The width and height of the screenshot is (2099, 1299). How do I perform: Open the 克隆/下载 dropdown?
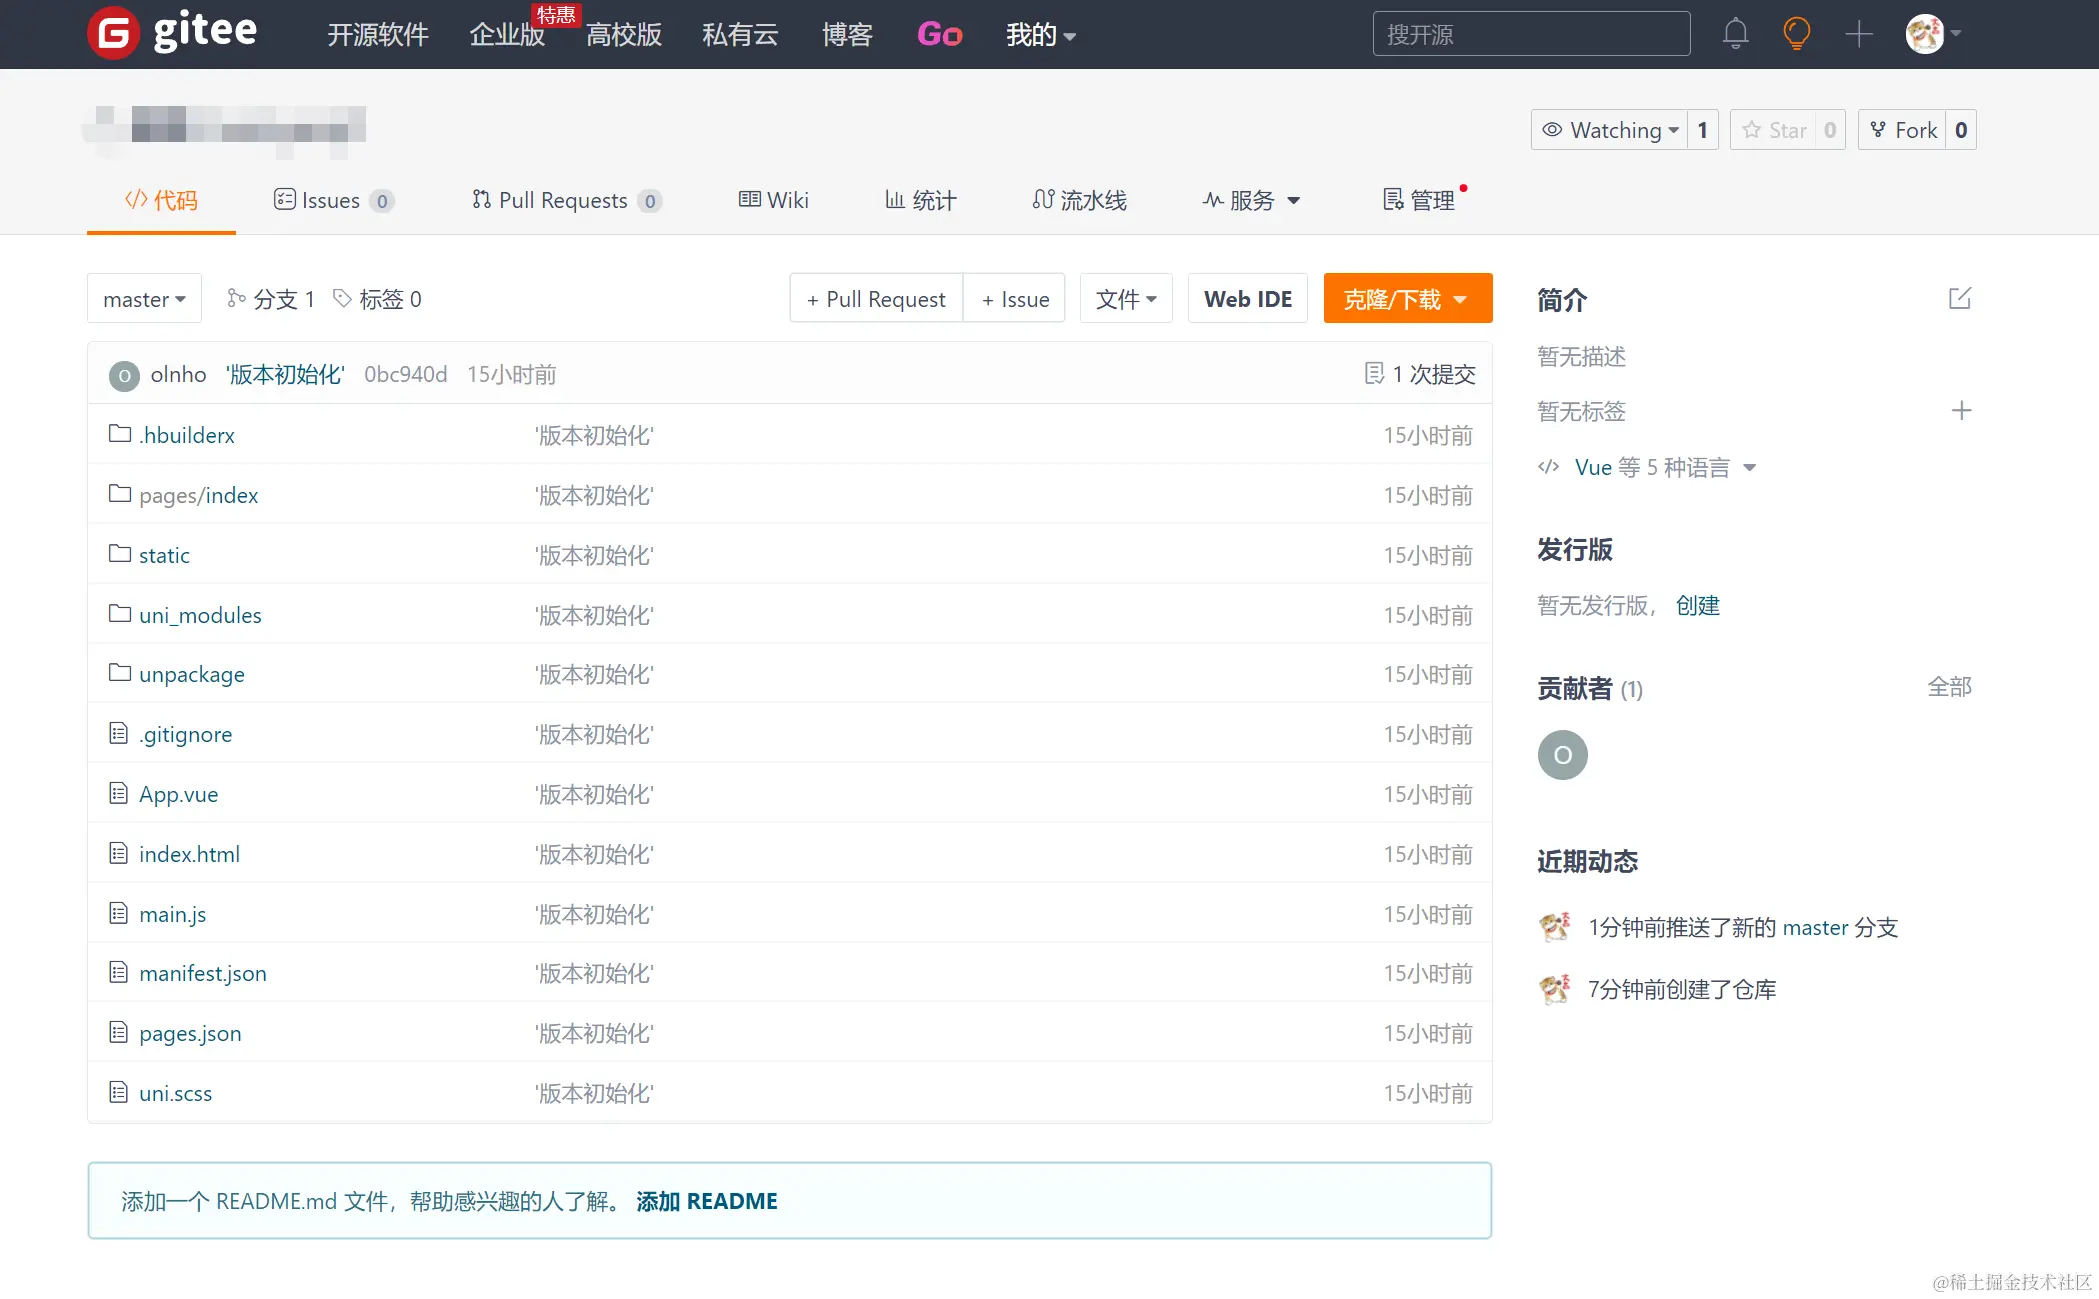[x=1407, y=299]
